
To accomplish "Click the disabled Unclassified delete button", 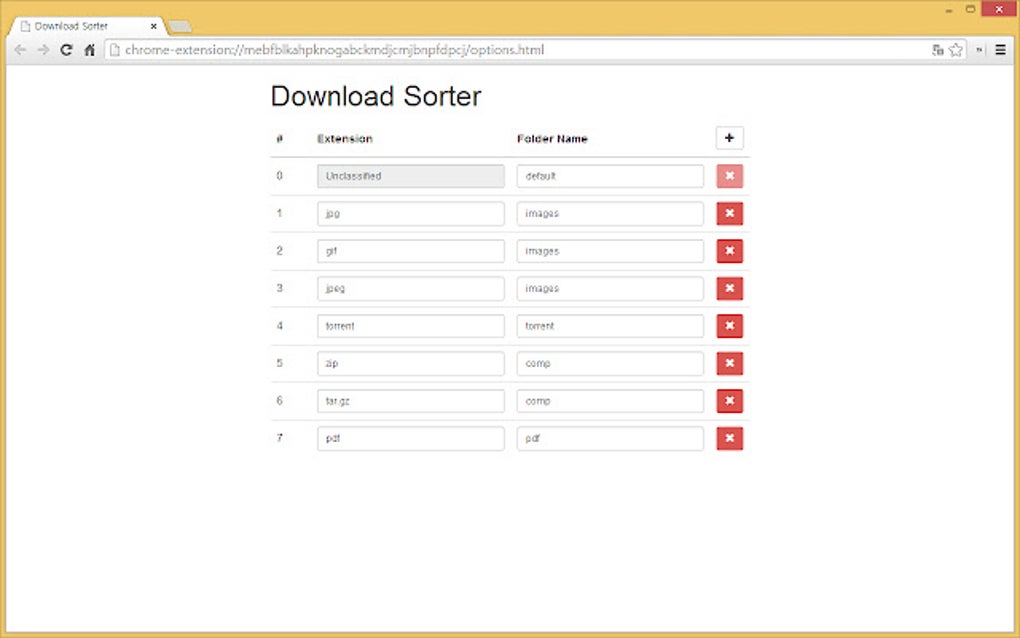I will click(730, 175).
